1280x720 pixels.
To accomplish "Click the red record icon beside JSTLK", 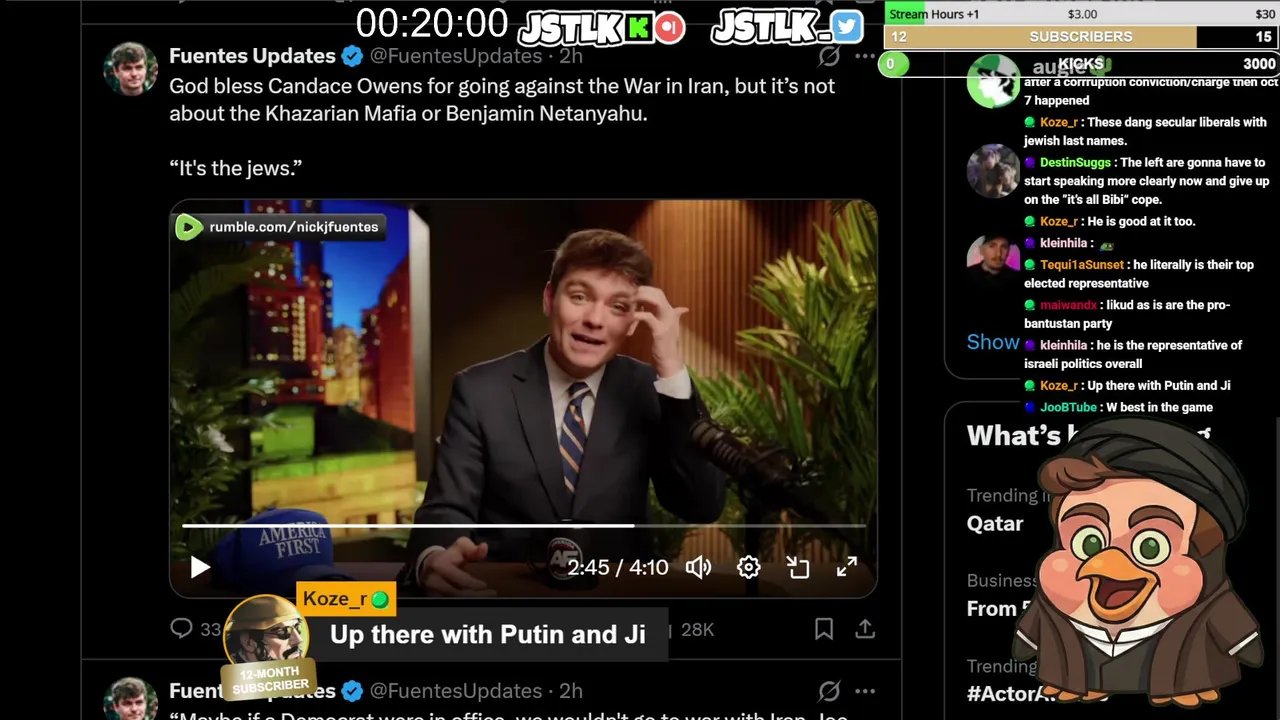I will pyautogui.click(x=670, y=28).
